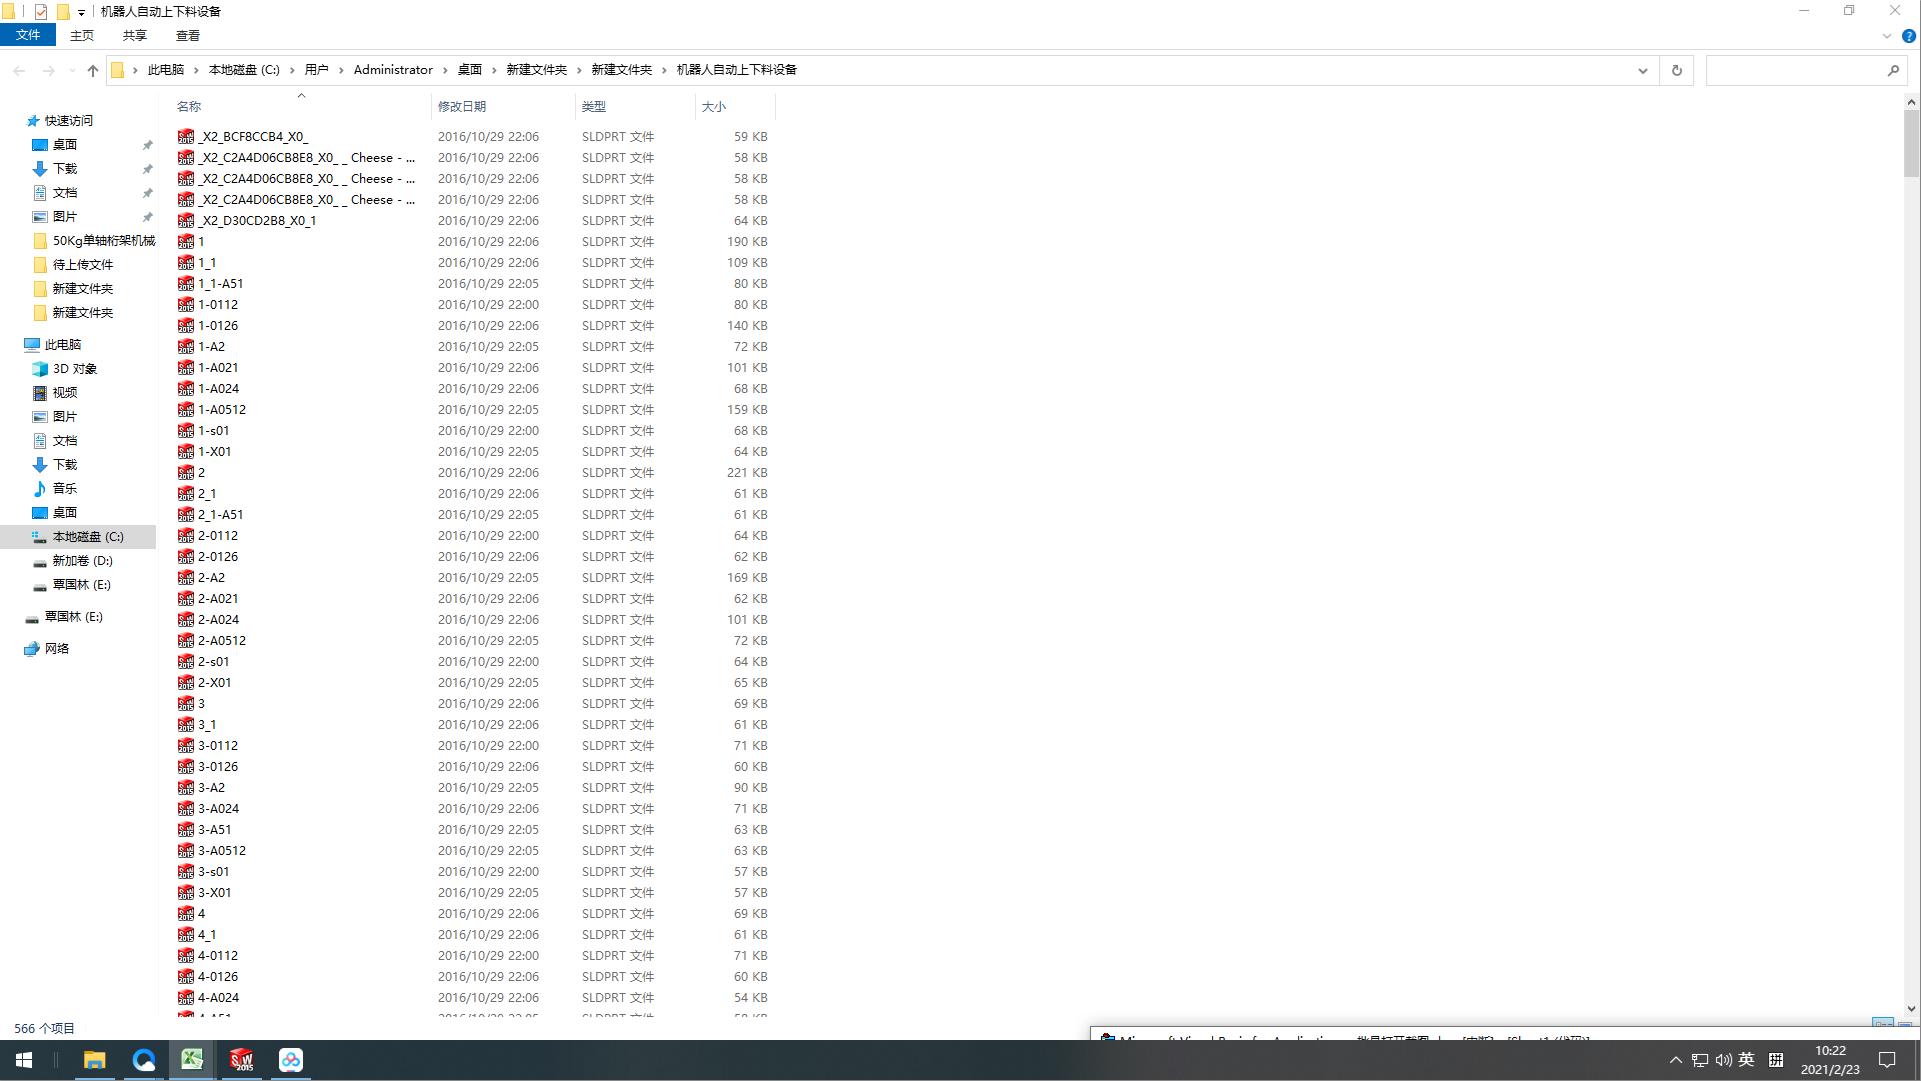Expand the ribbon with the chevron
Viewport: 1921px width, 1081px height.
[1887, 36]
